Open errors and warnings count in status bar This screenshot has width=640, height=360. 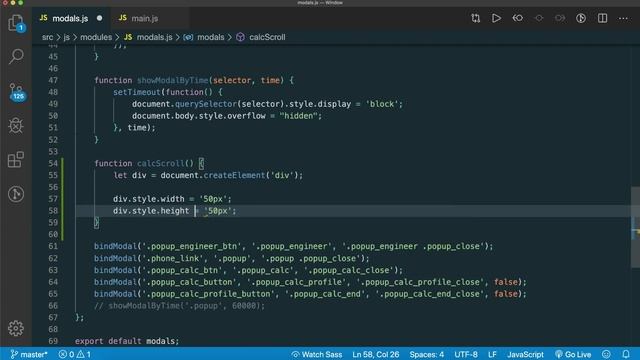75,354
